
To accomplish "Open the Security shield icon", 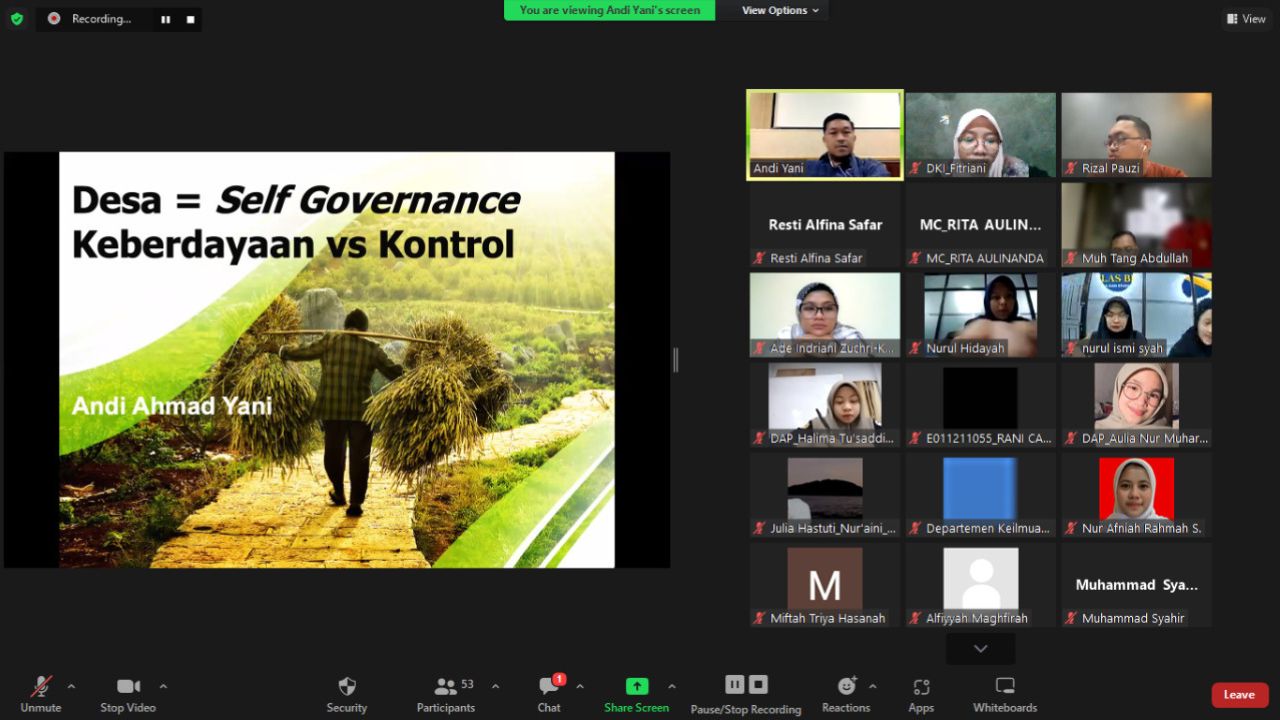I will [346, 687].
